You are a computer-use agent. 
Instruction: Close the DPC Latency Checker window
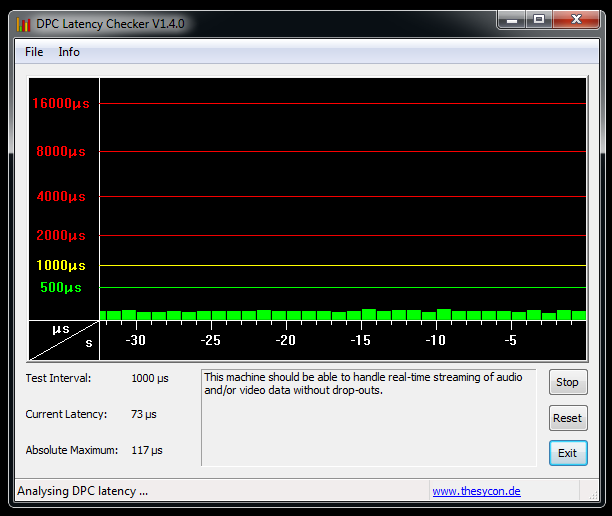(x=579, y=20)
